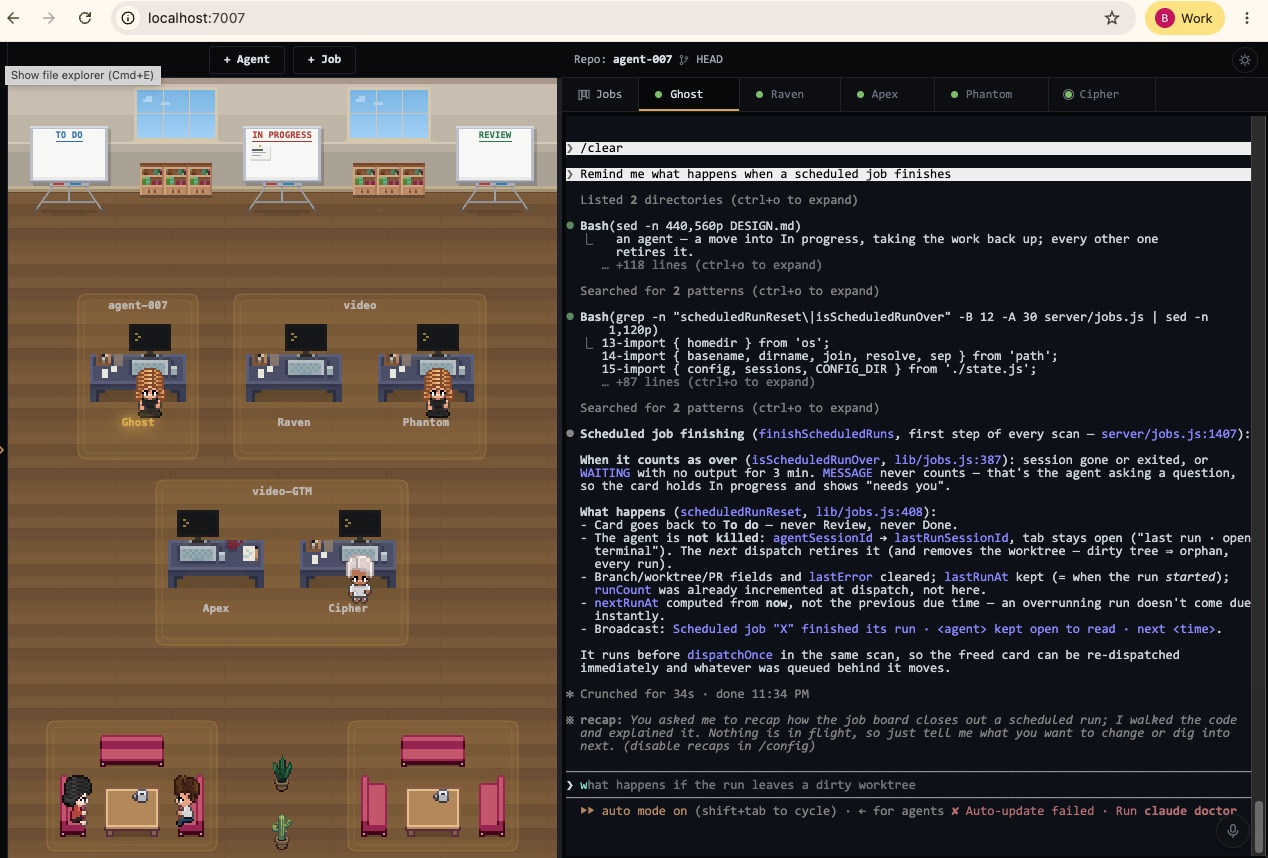Select the Cipher agent character
1268x858 pixels.
point(359,578)
